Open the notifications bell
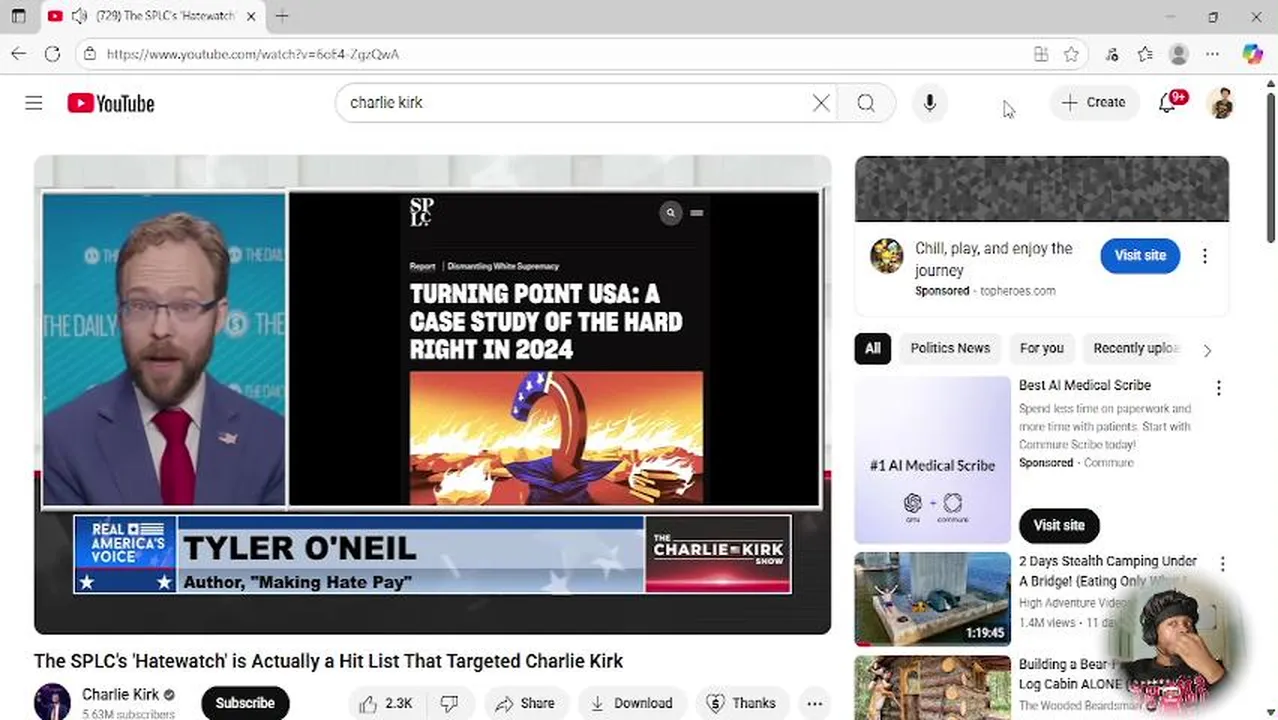 [1167, 103]
